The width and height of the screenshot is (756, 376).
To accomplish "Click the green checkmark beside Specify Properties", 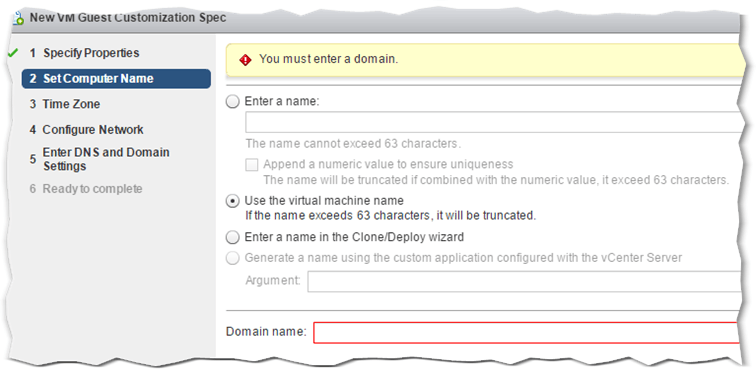I will click(13, 53).
